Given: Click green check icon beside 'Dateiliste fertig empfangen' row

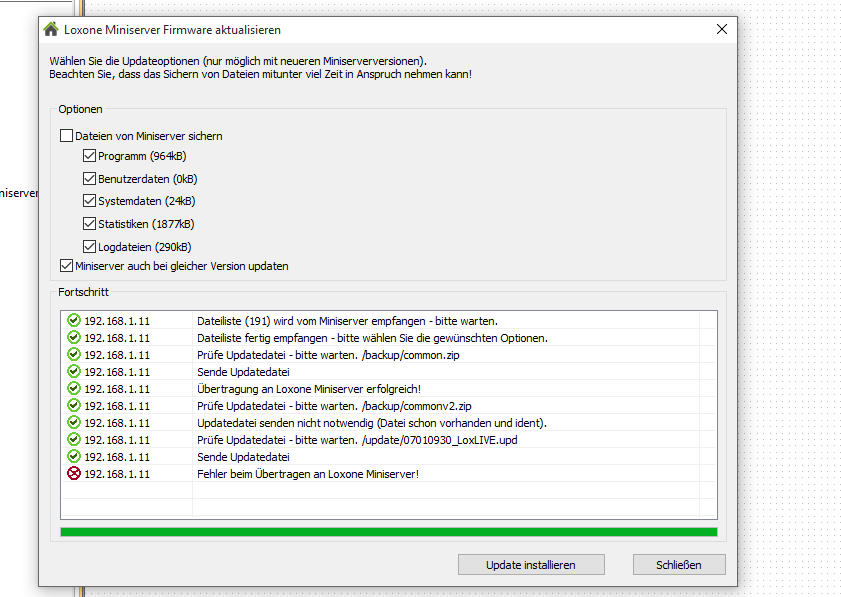Looking at the screenshot, I should [x=73, y=337].
